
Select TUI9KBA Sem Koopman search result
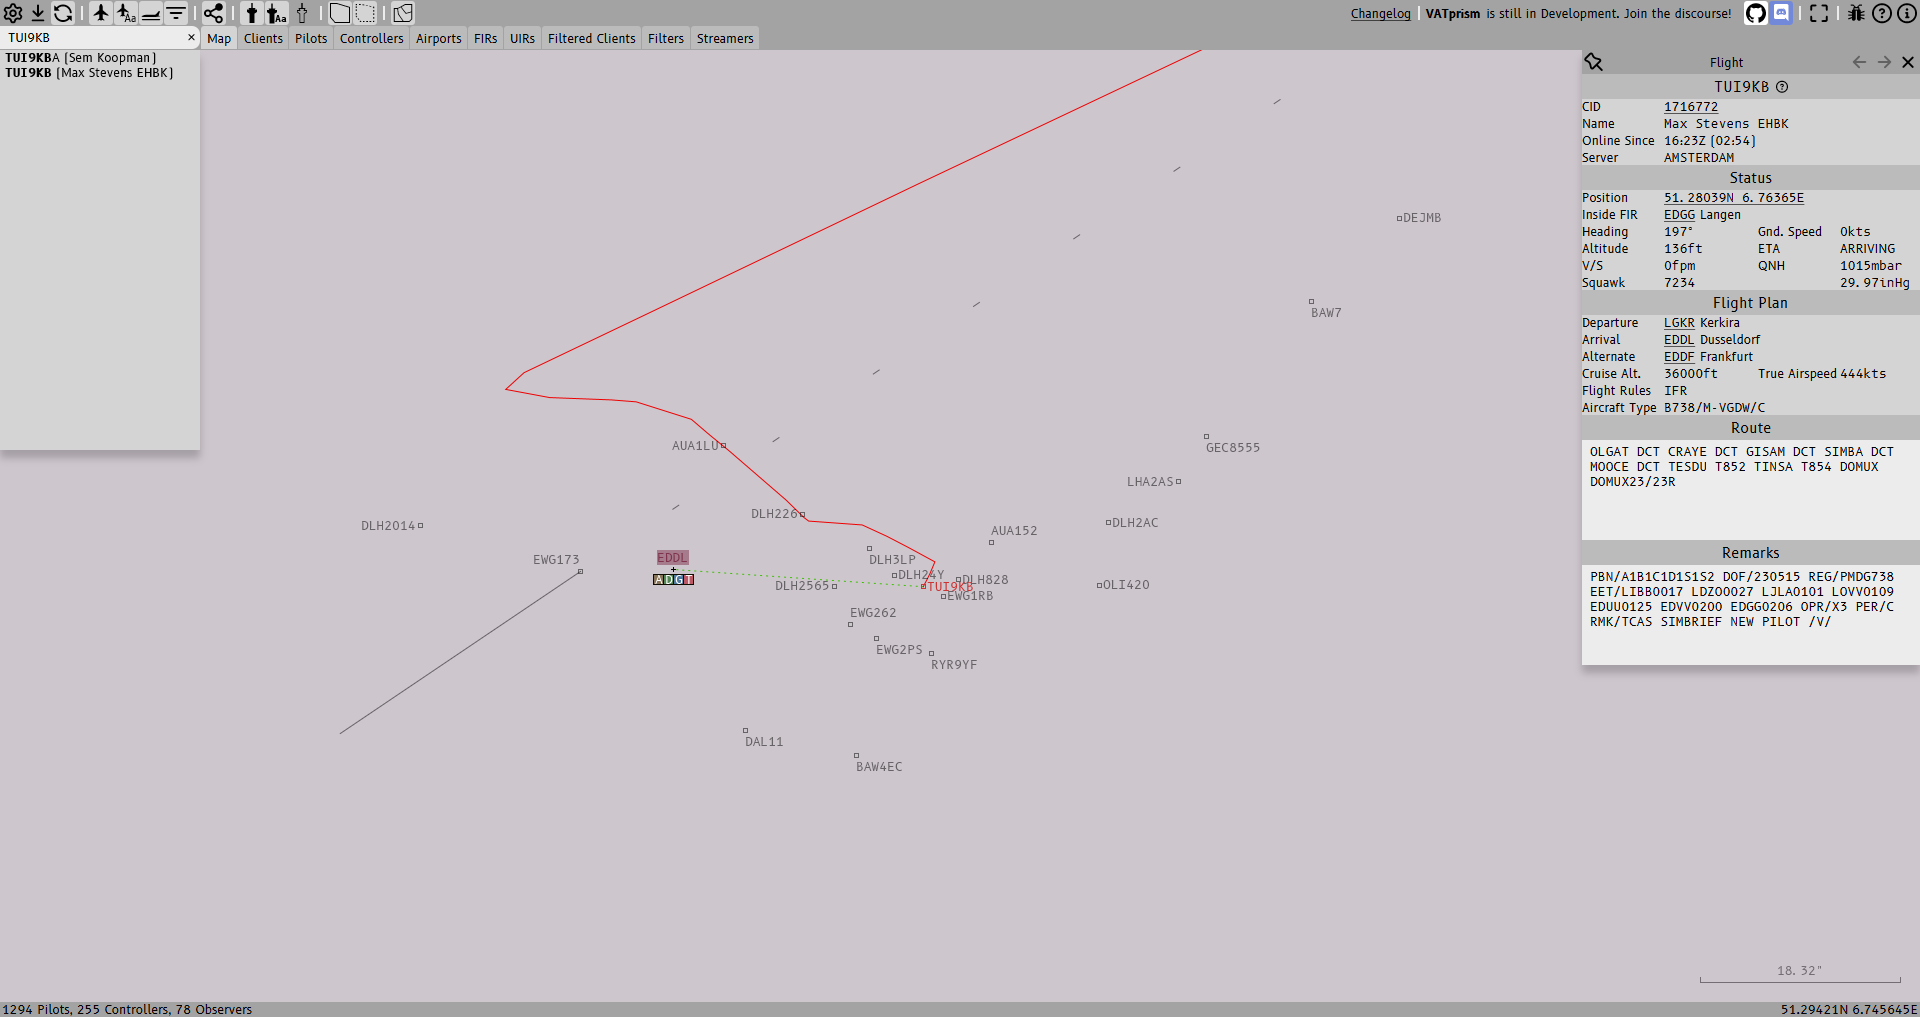[x=81, y=58]
